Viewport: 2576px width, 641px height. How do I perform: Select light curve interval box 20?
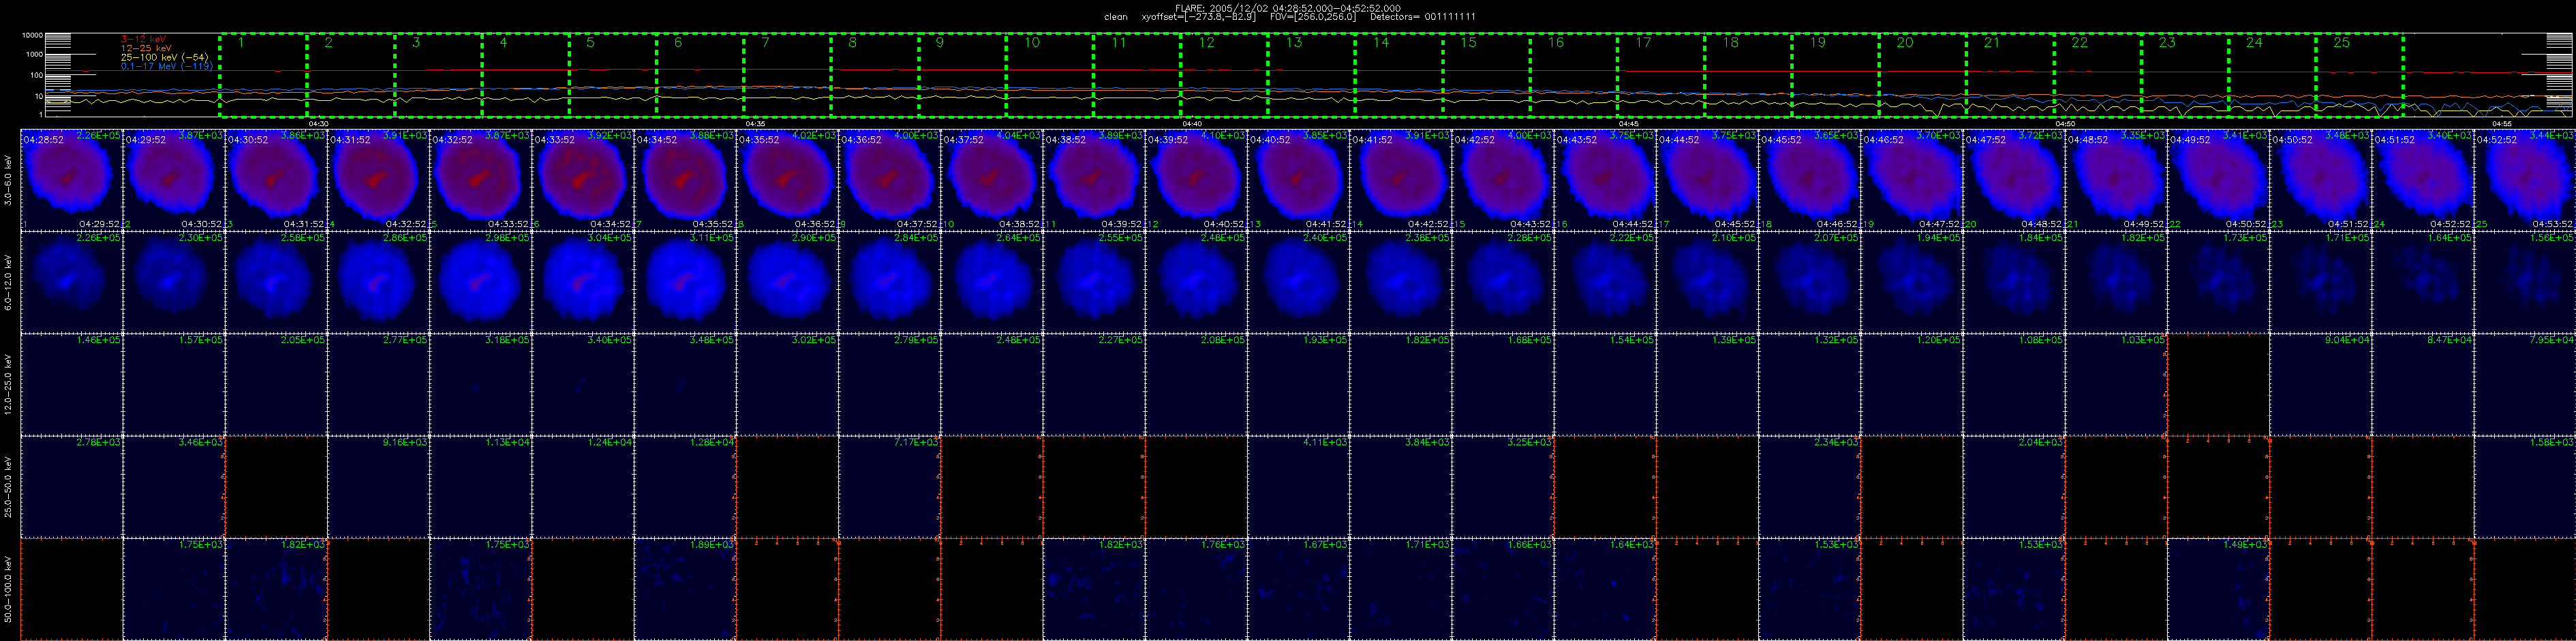(x=1922, y=76)
